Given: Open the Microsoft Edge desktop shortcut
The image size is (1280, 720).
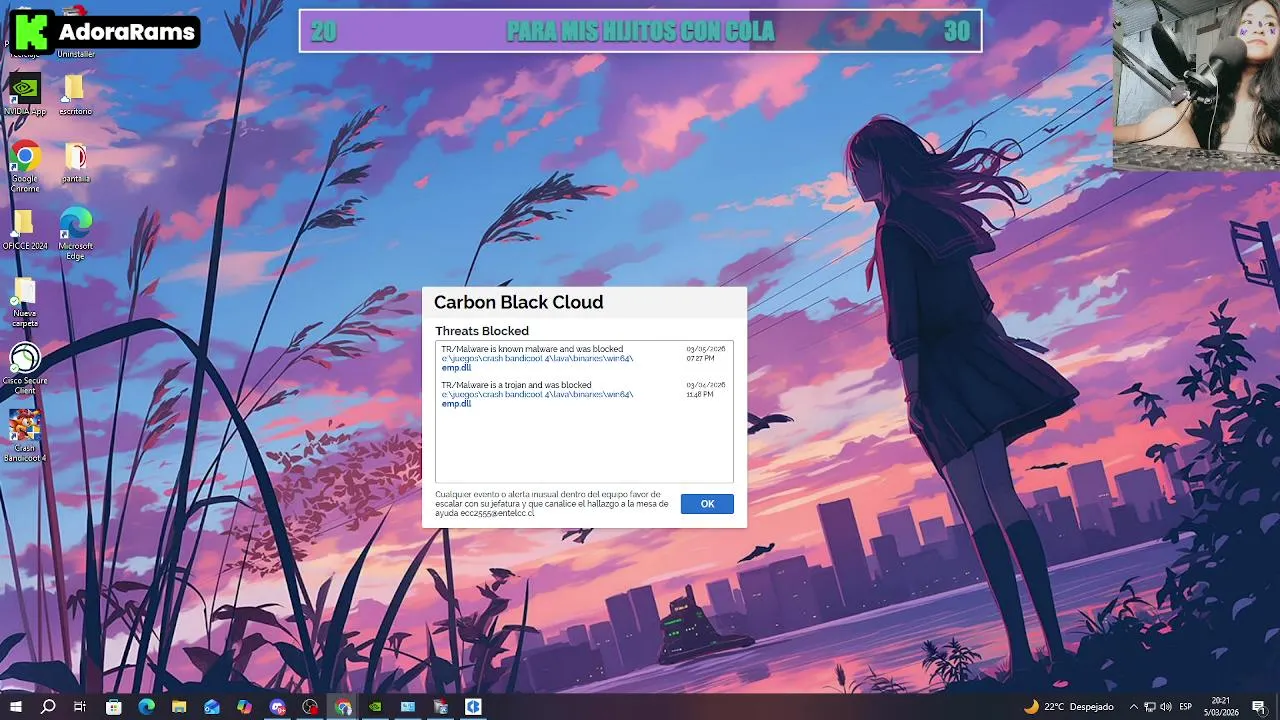Looking at the screenshot, I should coord(75,233).
